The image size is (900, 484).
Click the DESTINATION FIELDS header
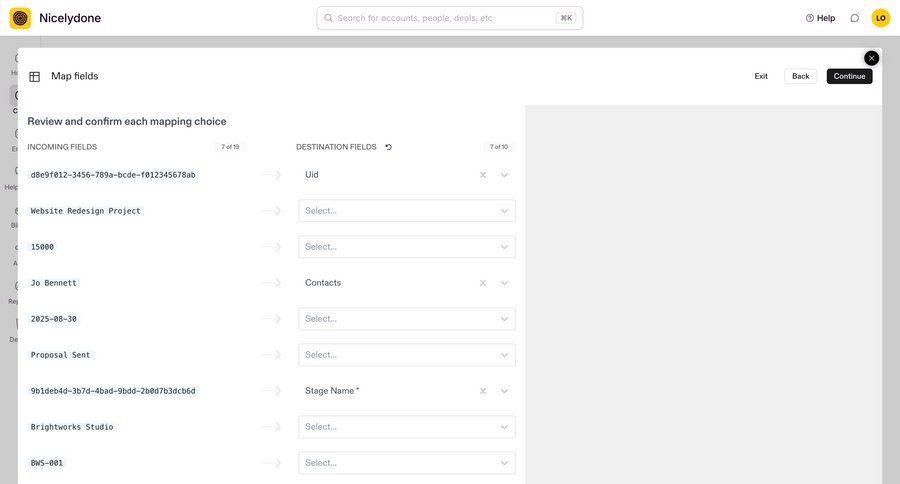336,147
